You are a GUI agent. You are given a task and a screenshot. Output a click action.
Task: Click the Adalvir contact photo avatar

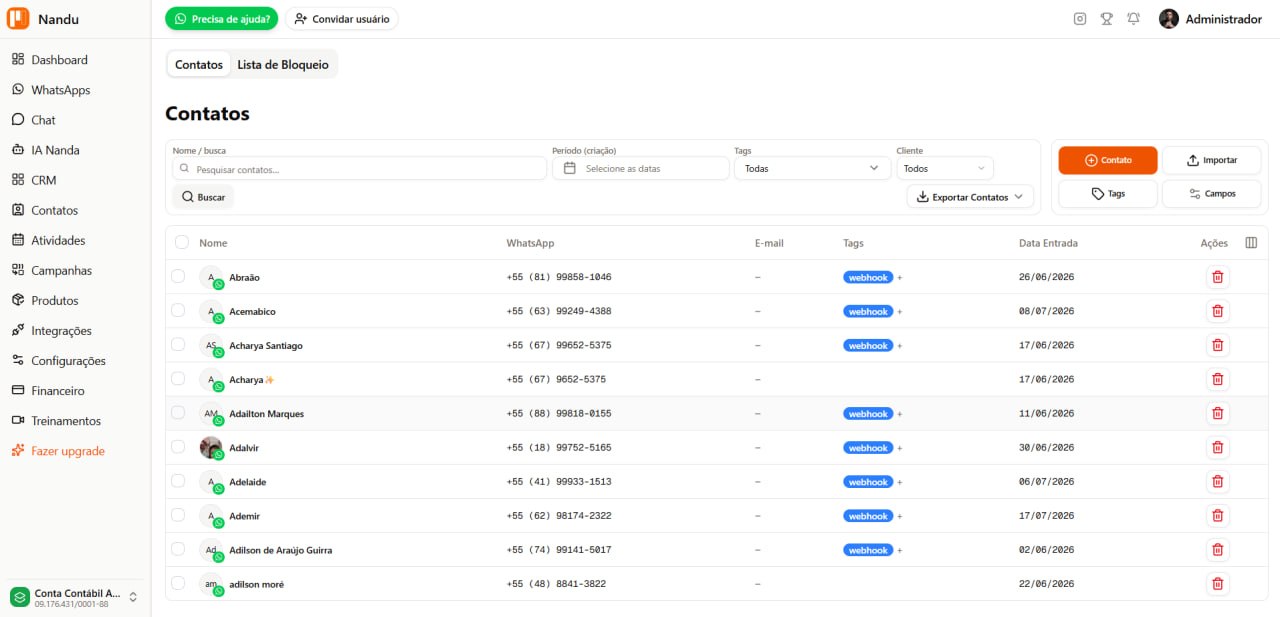click(211, 447)
